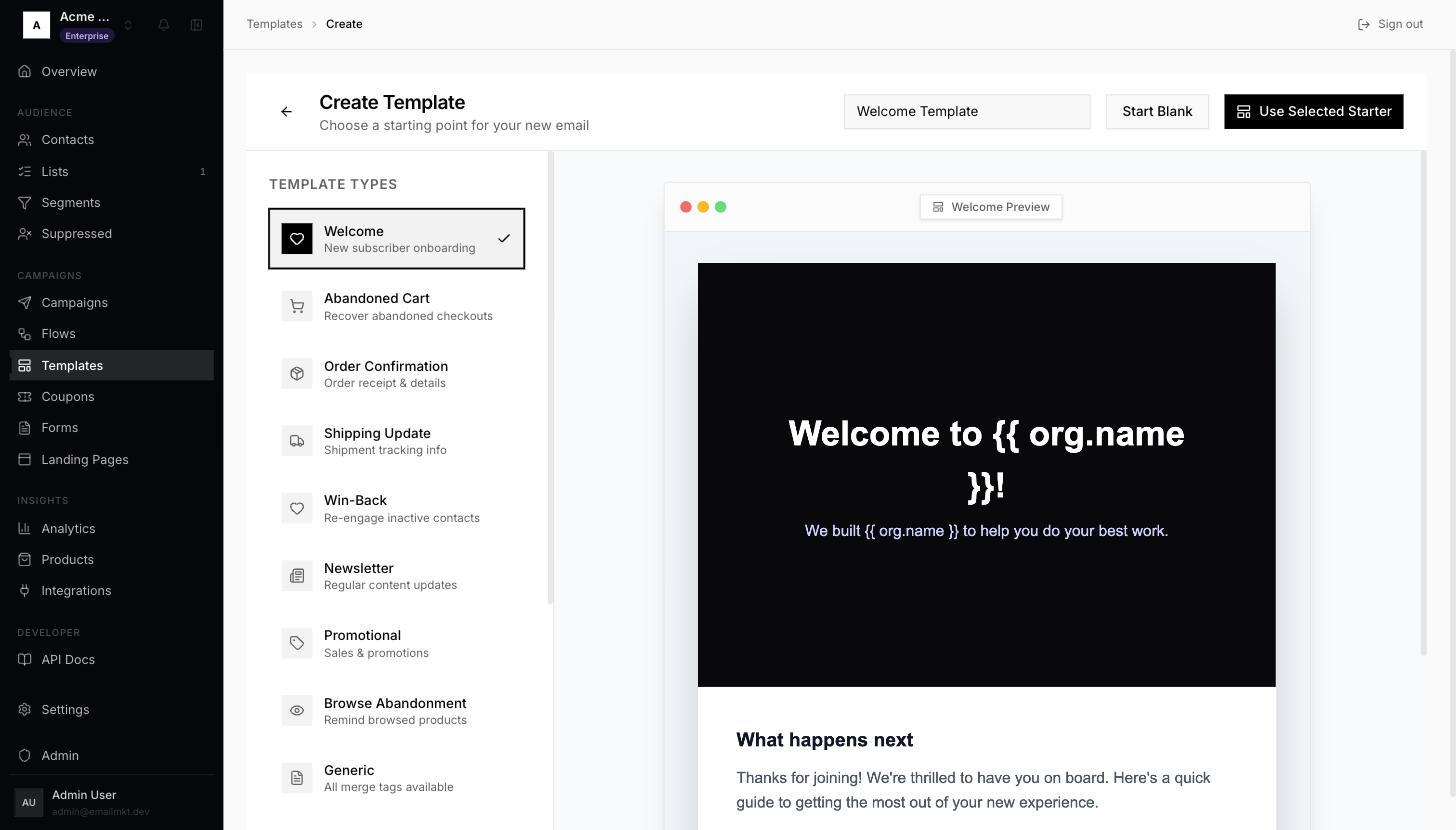1456x830 pixels.
Task: Select the Generic template type
Action: [x=397, y=778]
